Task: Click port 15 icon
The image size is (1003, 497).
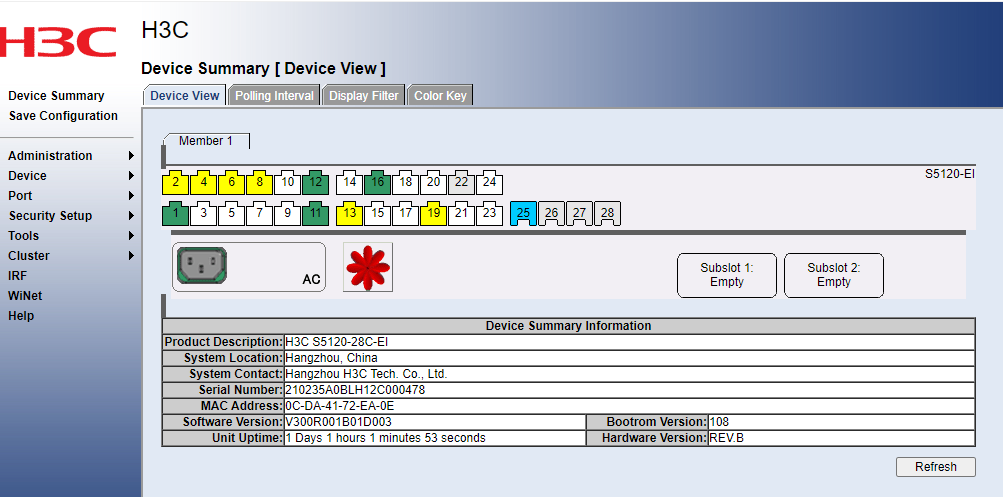Action: (x=377, y=214)
